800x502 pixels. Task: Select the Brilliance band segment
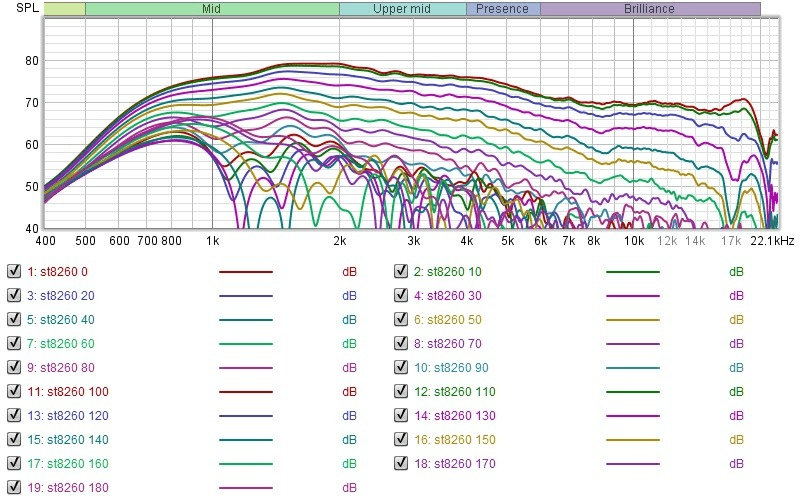coord(650,9)
